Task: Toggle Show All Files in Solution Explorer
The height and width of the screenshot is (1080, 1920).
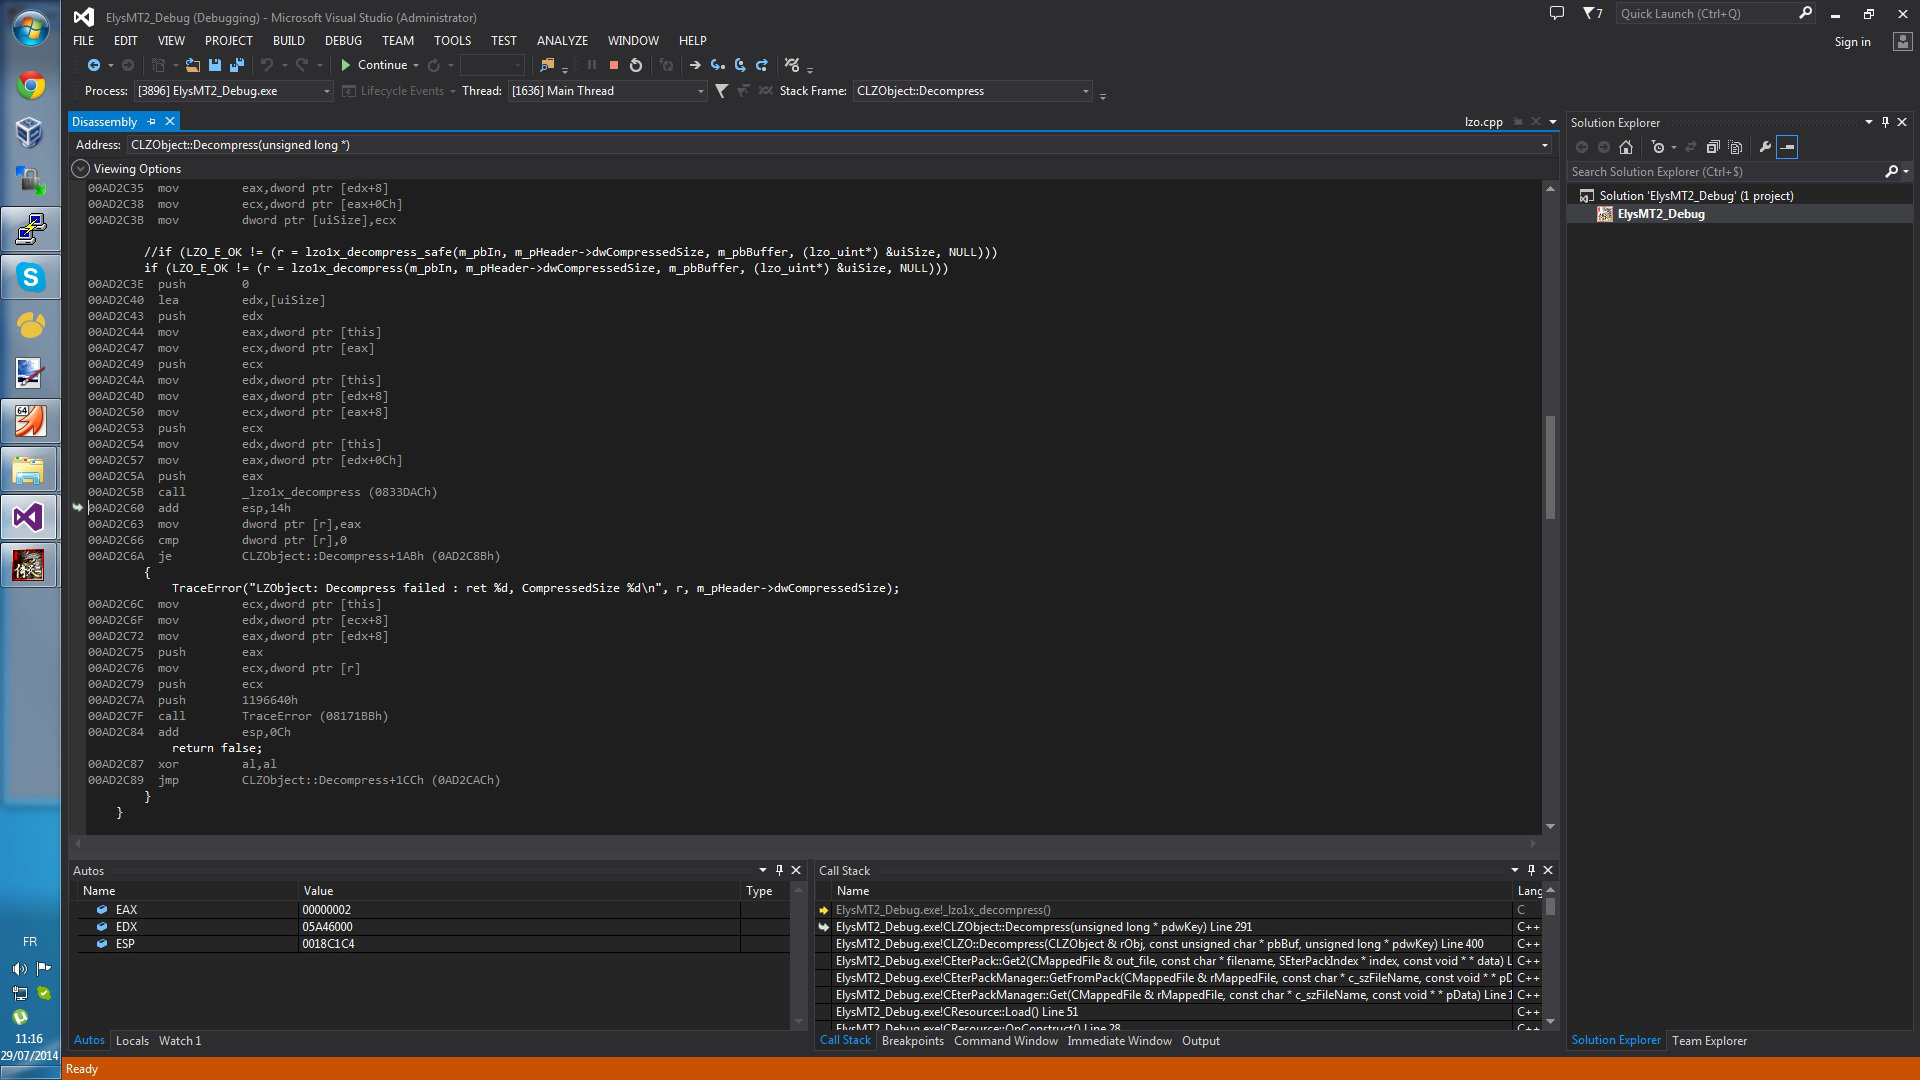Action: pyautogui.click(x=1735, y=147)
